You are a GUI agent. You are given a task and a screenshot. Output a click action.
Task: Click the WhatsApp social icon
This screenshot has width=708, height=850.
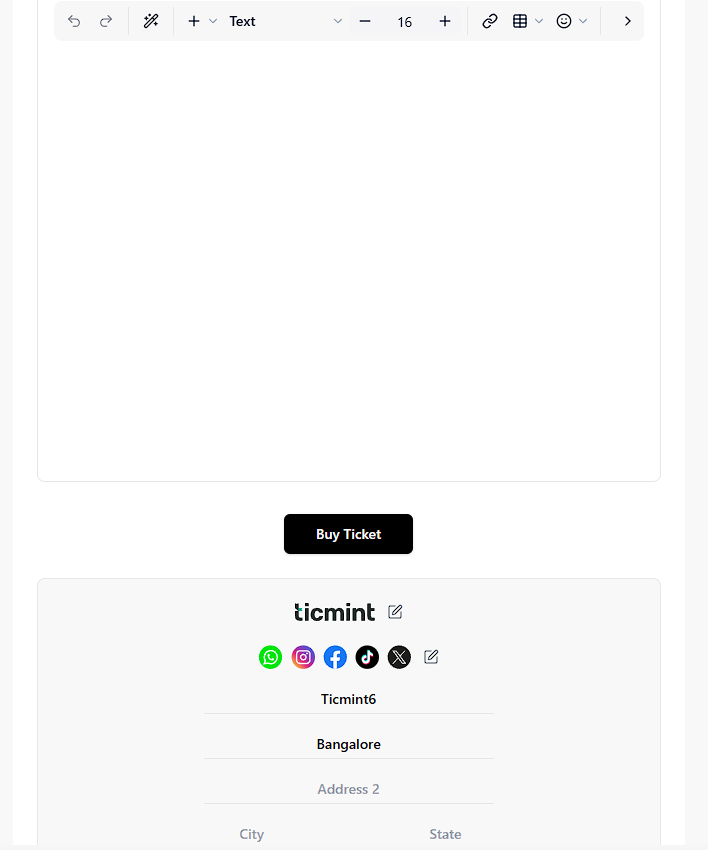(x=271, y=657)
